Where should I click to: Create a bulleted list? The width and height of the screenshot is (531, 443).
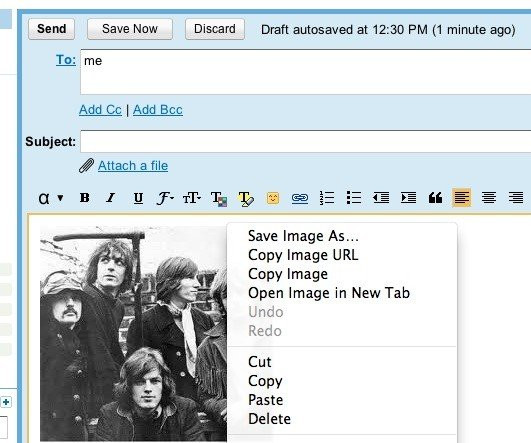tap(354, 198)
